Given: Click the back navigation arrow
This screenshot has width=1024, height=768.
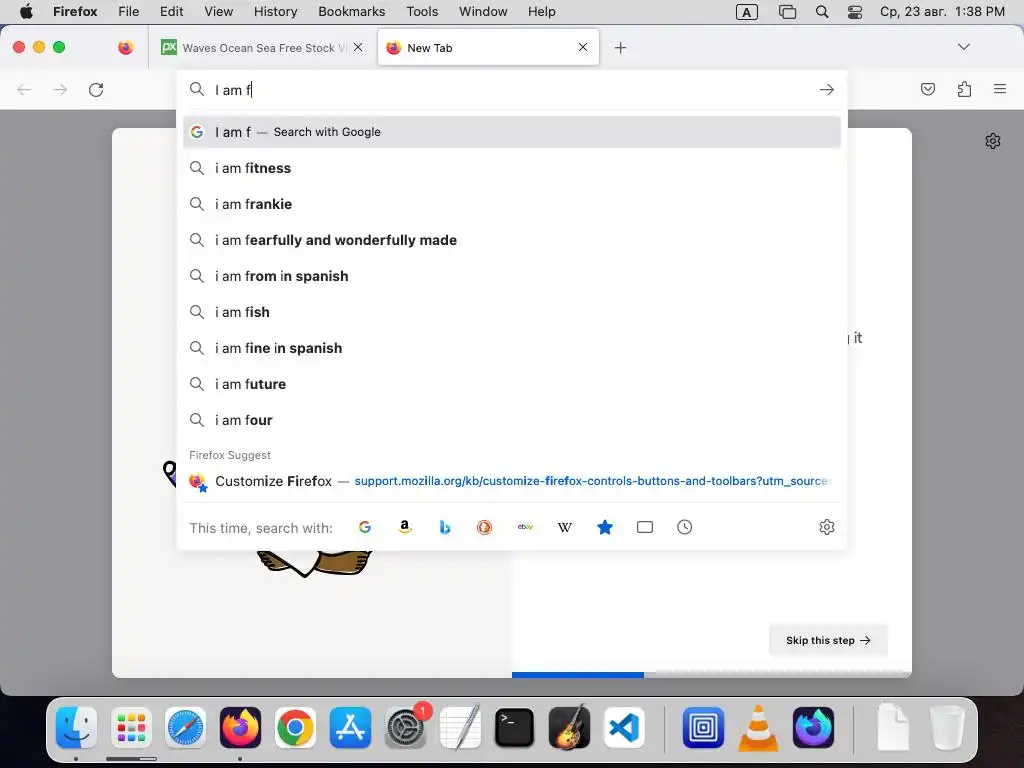Looking at the screenshot, I should (x=24, y=89).
